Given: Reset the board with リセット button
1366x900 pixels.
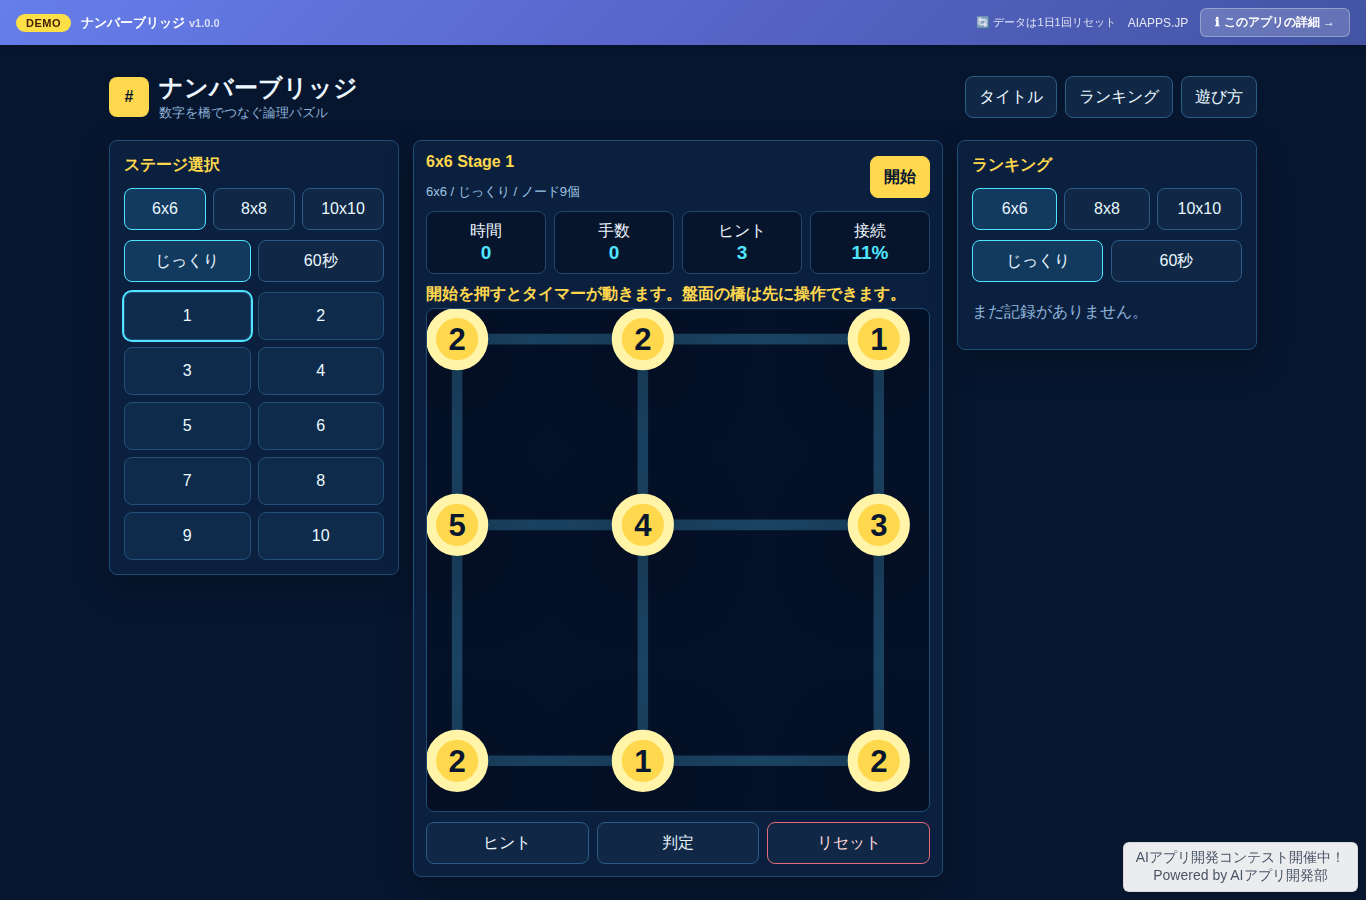Looking at the screenshot, I should (x=848, y=843).
